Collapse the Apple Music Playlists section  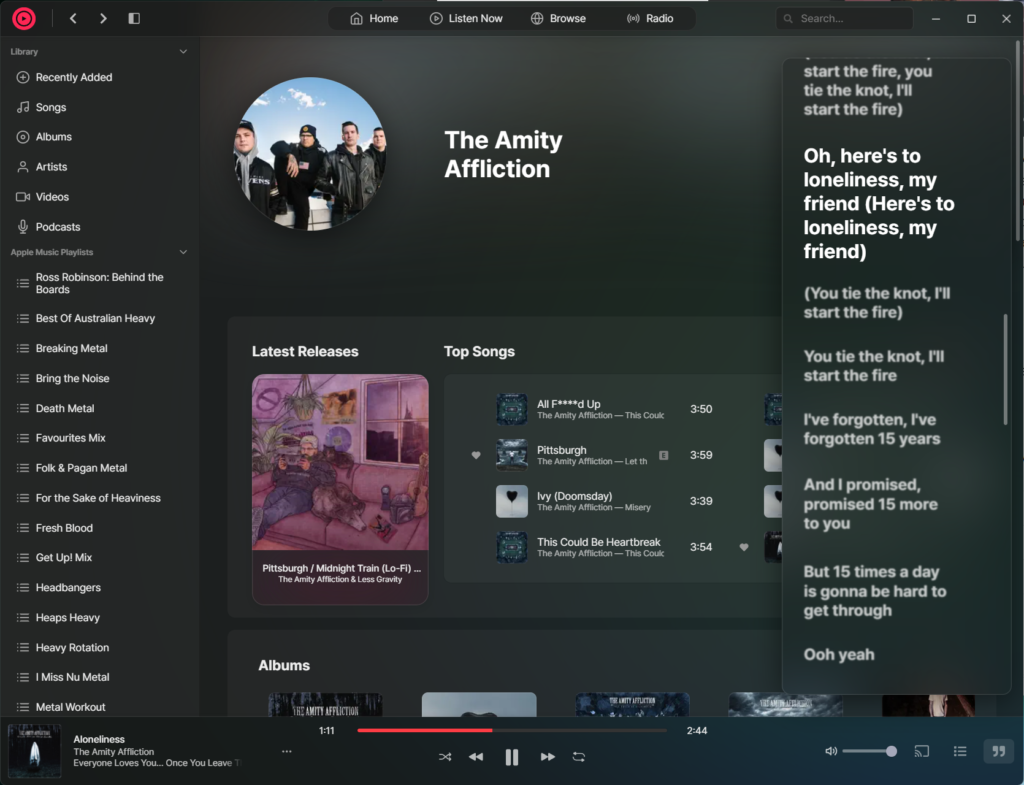183,253
